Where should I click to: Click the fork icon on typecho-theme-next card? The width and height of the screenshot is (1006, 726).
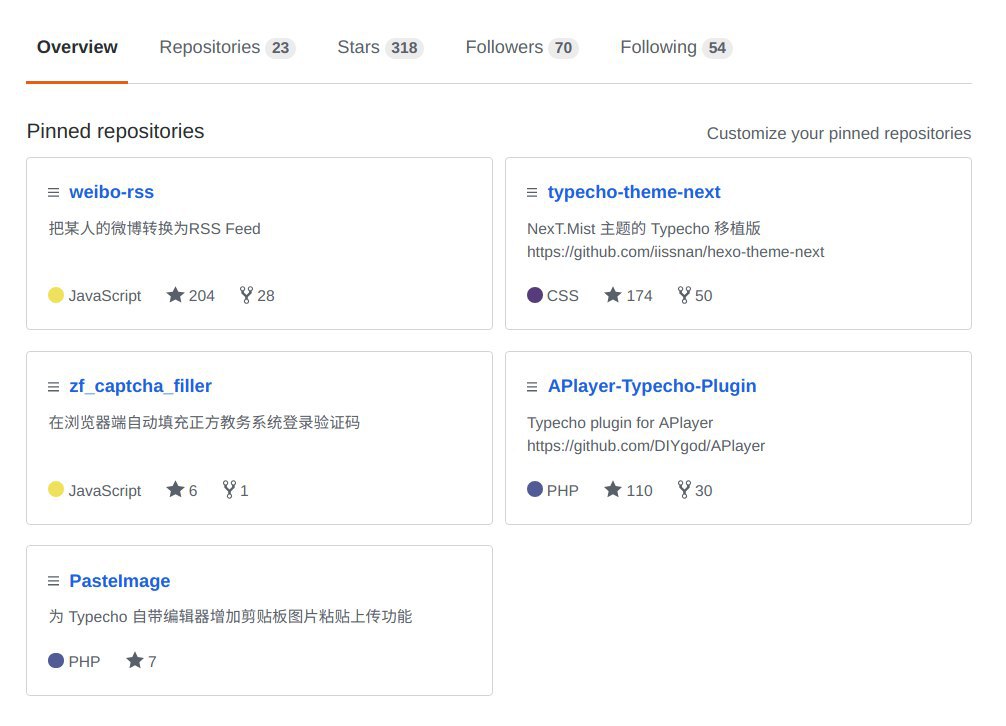[x=684, y=295]
